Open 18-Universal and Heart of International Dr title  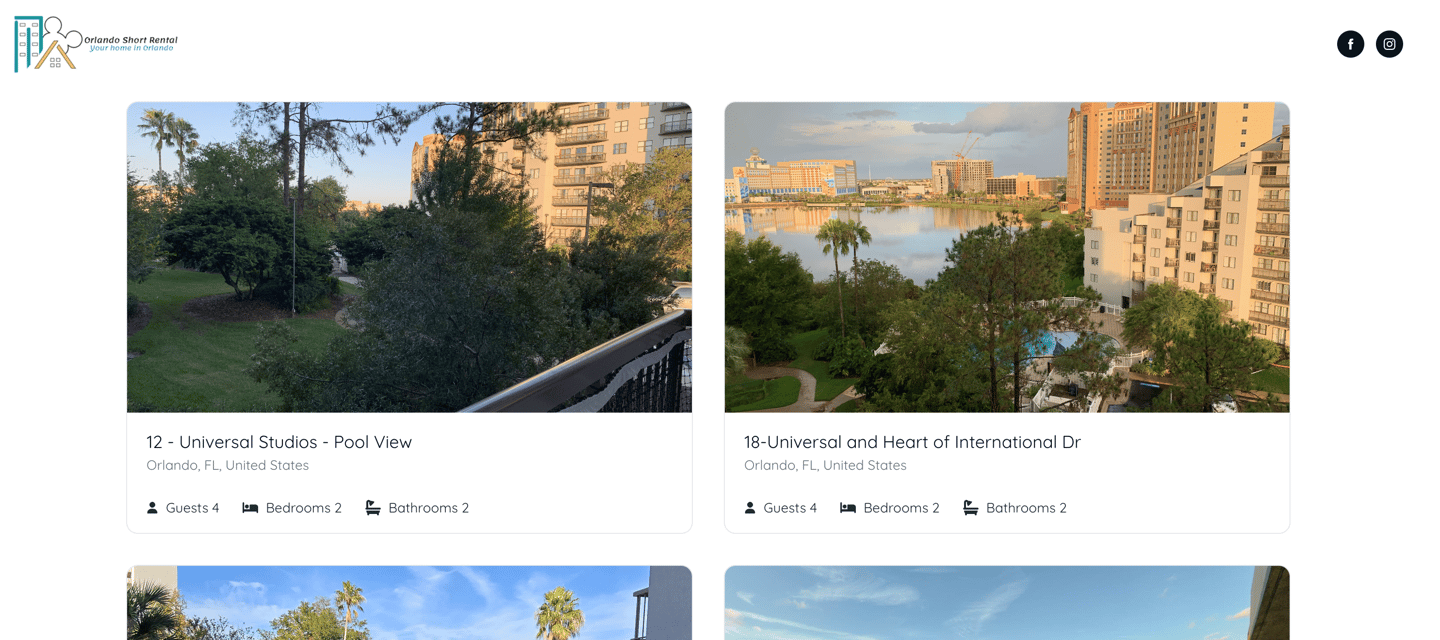pos(912,442)
